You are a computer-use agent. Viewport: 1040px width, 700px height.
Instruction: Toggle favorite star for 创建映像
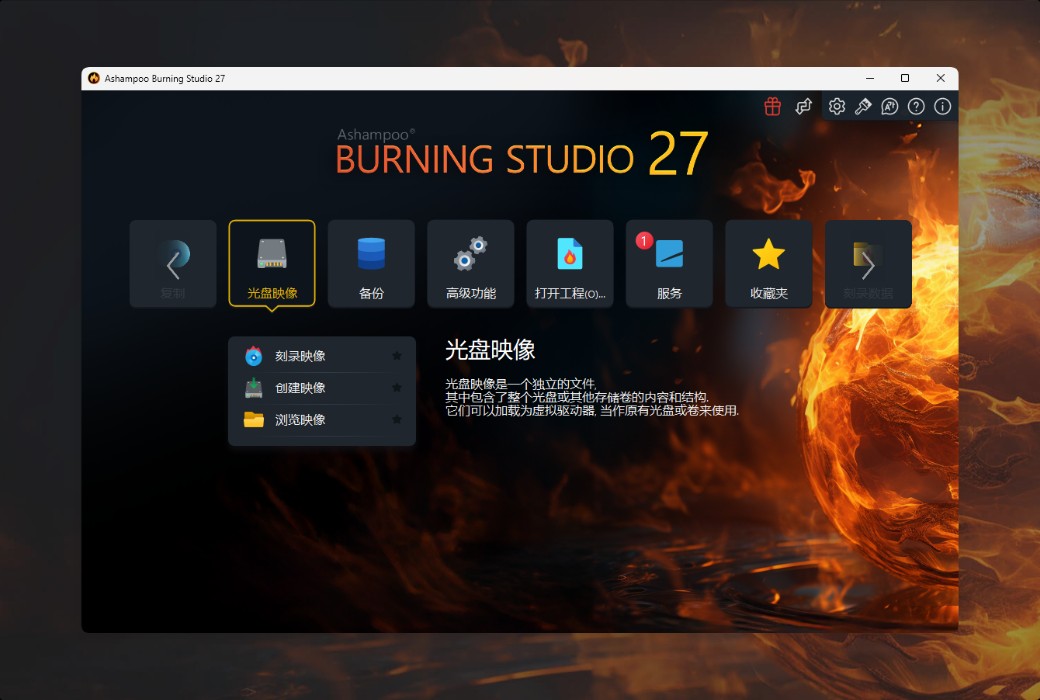pyautogui.click(x=396, y=388)
